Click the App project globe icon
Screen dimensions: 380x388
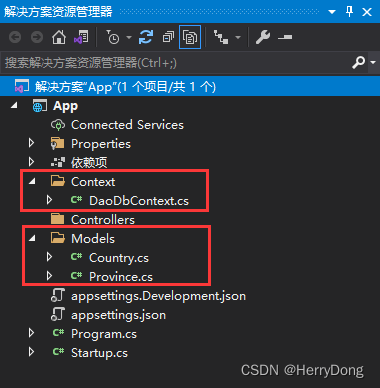click(40, 106)
